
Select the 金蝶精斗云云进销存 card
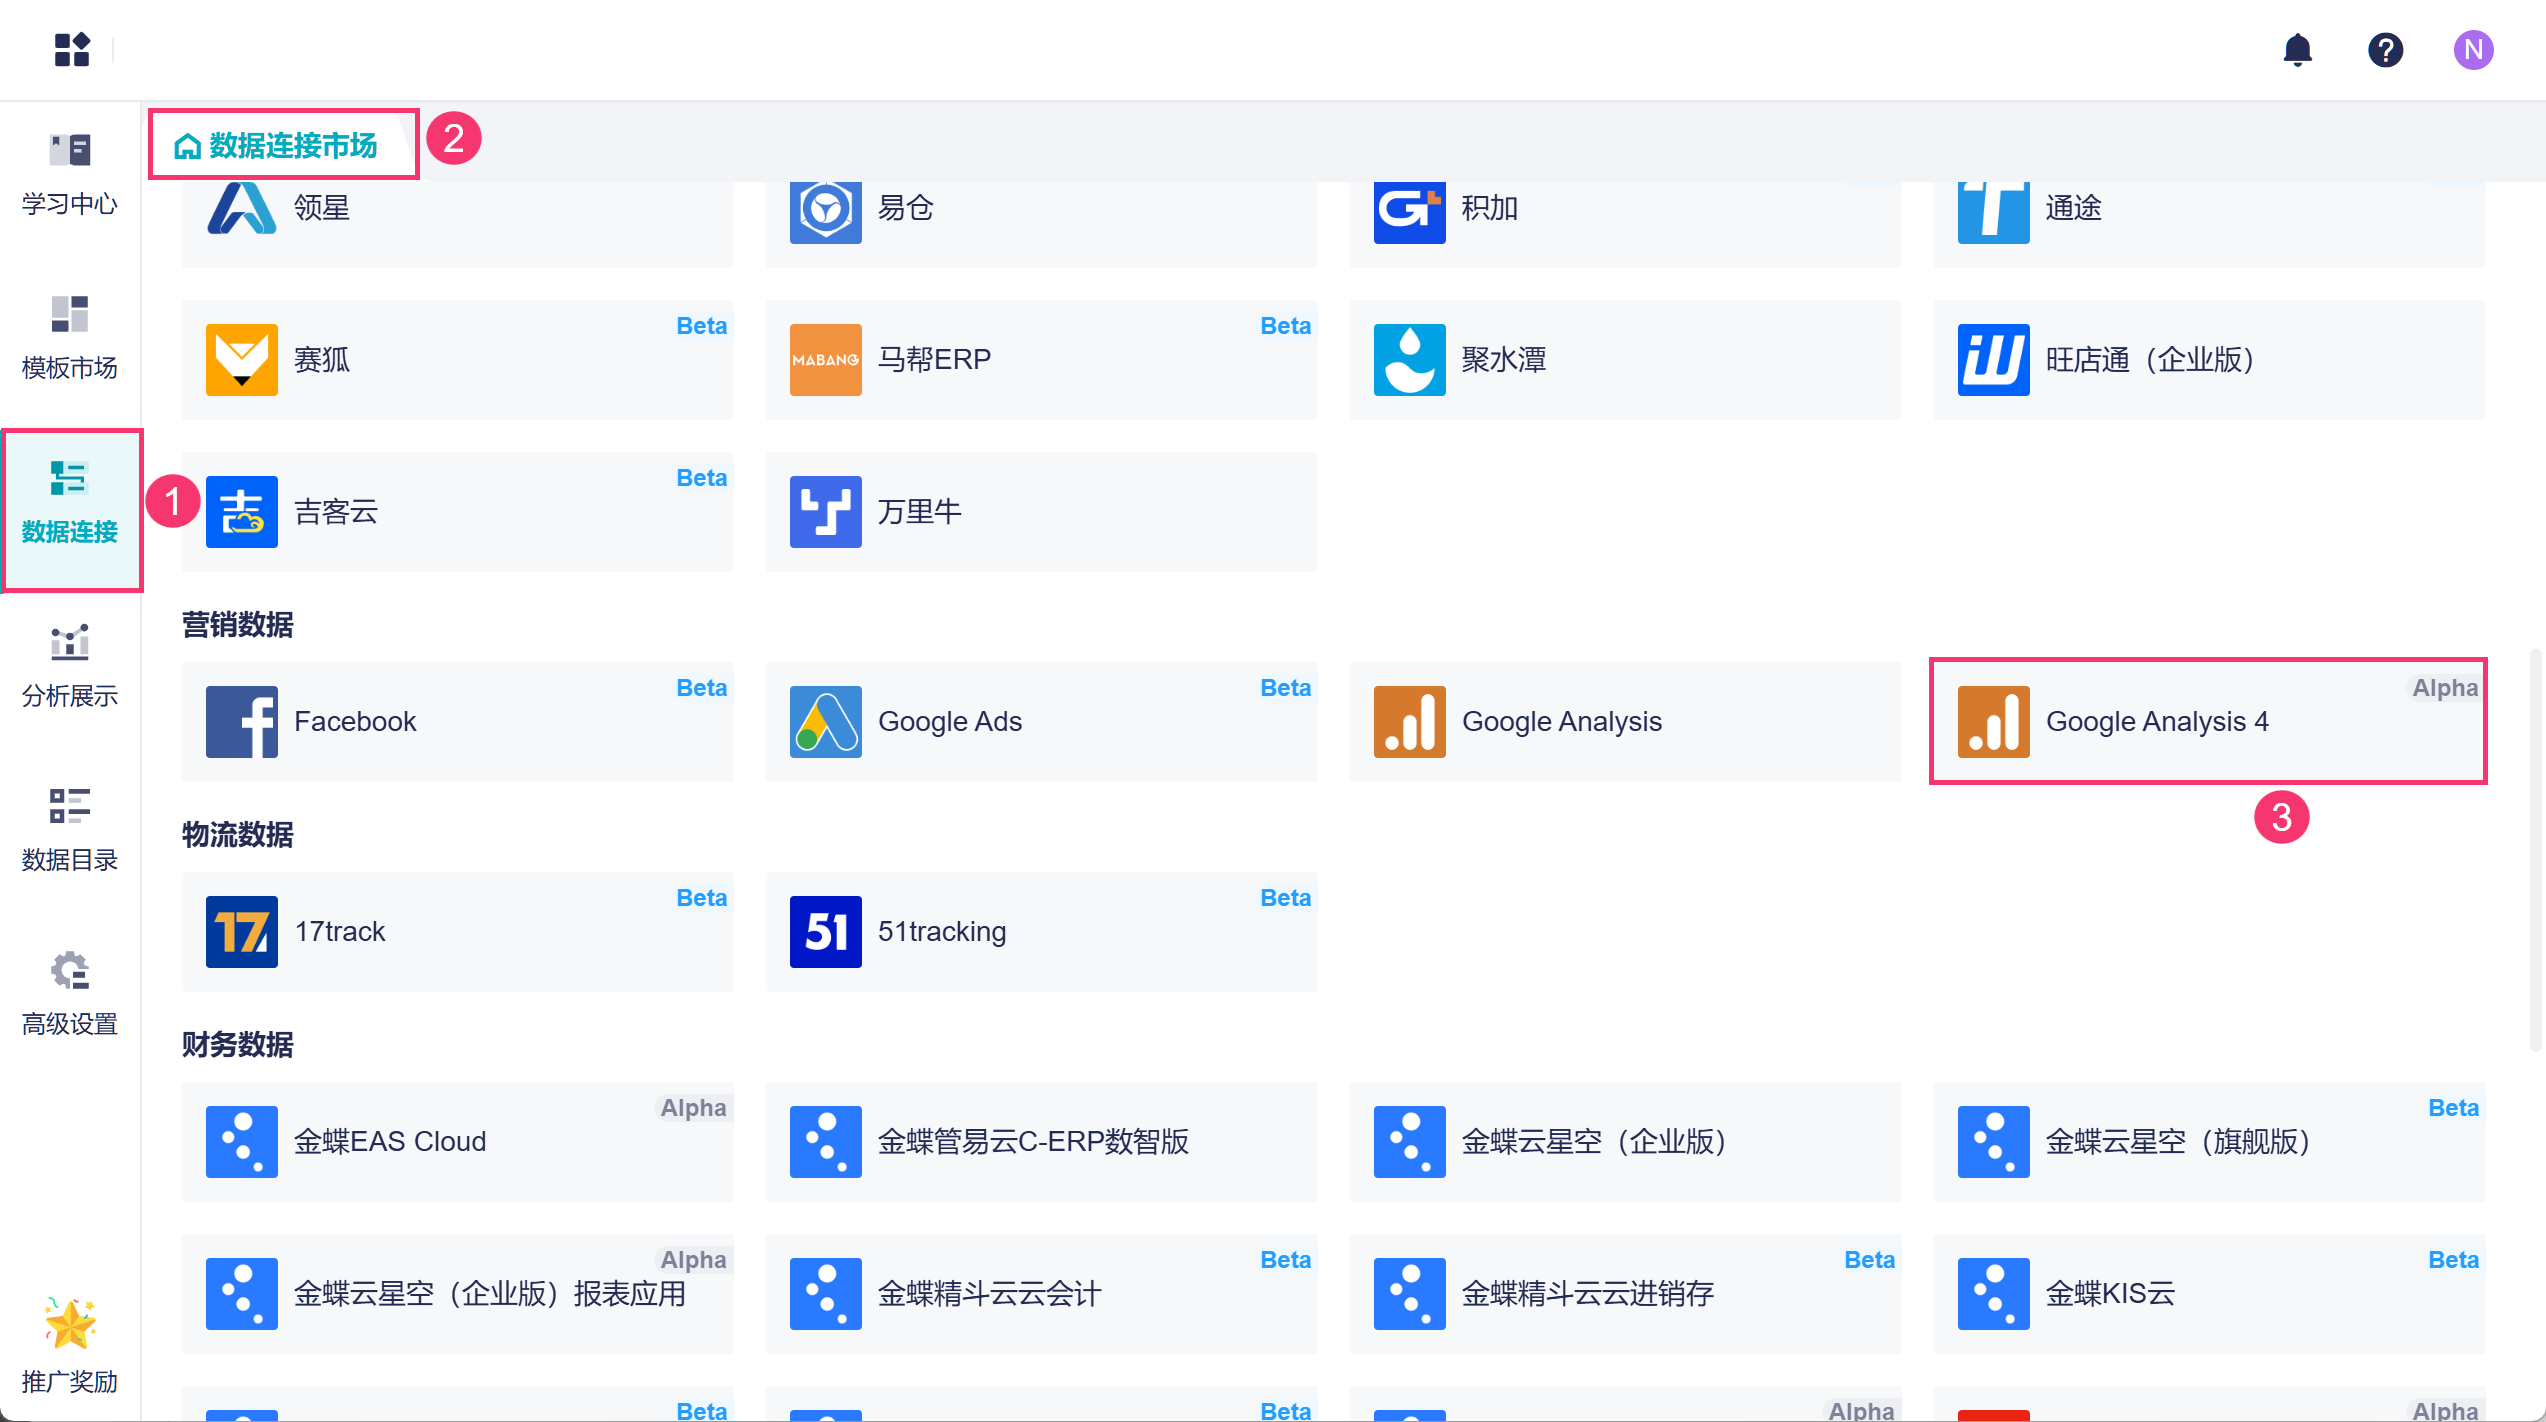pos(1626,1294)
